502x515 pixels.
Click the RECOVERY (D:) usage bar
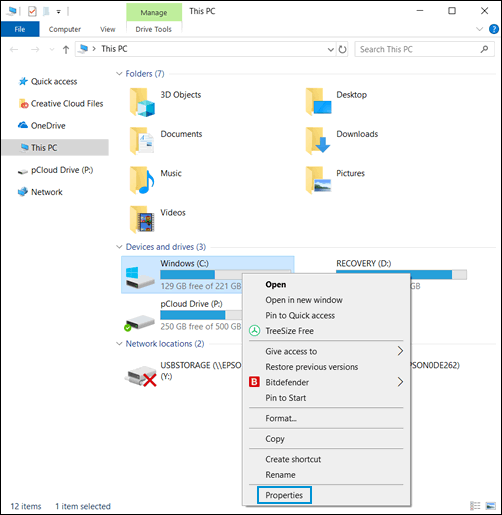tap(401, 274)
